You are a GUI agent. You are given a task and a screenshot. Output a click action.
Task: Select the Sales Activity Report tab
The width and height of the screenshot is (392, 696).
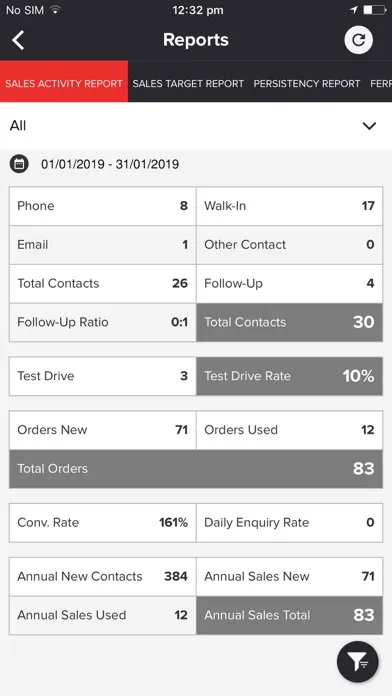64,82
